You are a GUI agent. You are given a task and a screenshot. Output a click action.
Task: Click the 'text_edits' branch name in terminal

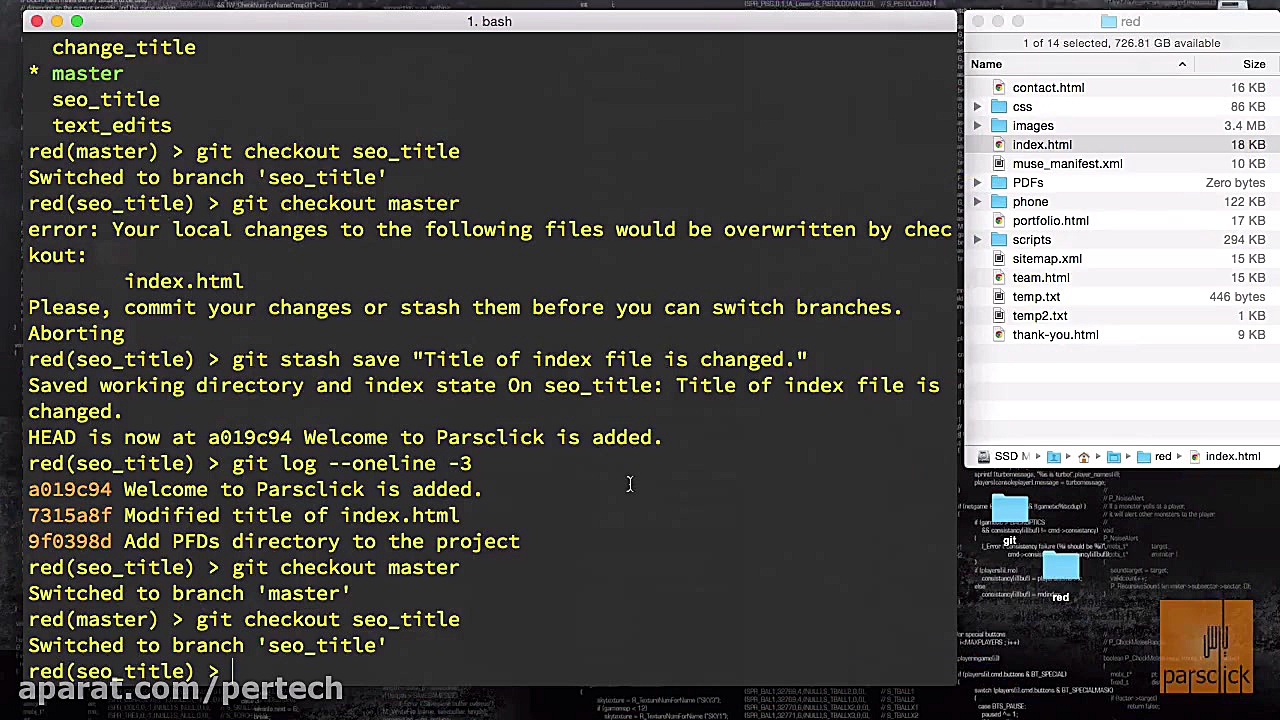click(x=112, y=126)
